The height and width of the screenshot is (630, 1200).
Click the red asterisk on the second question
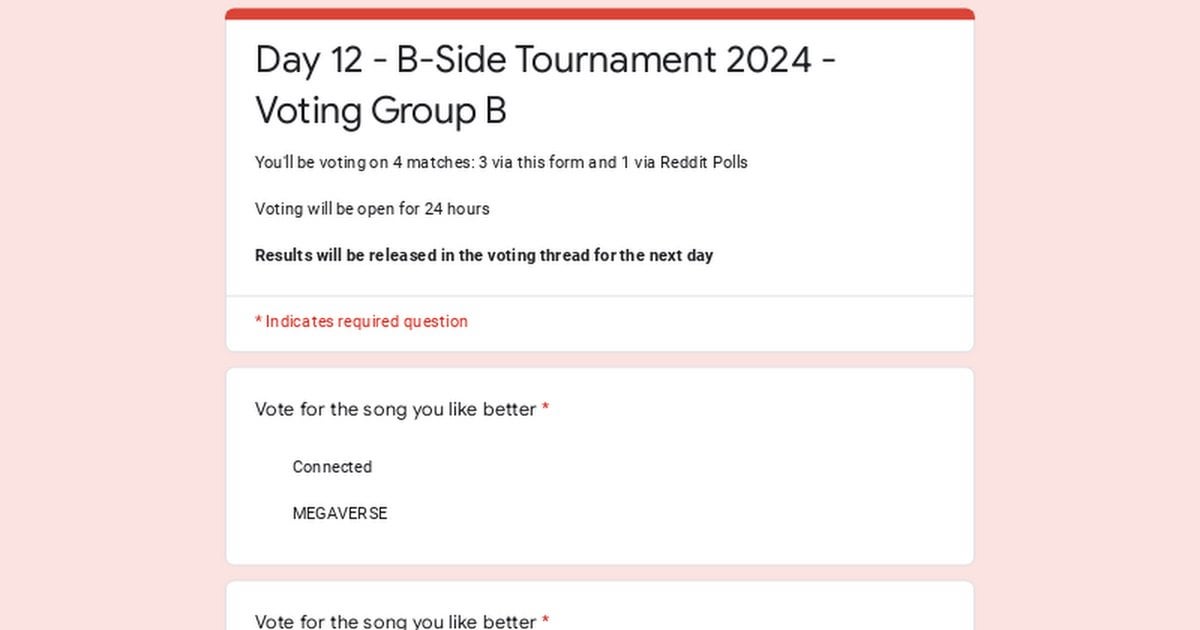click(x=545, y=621)
